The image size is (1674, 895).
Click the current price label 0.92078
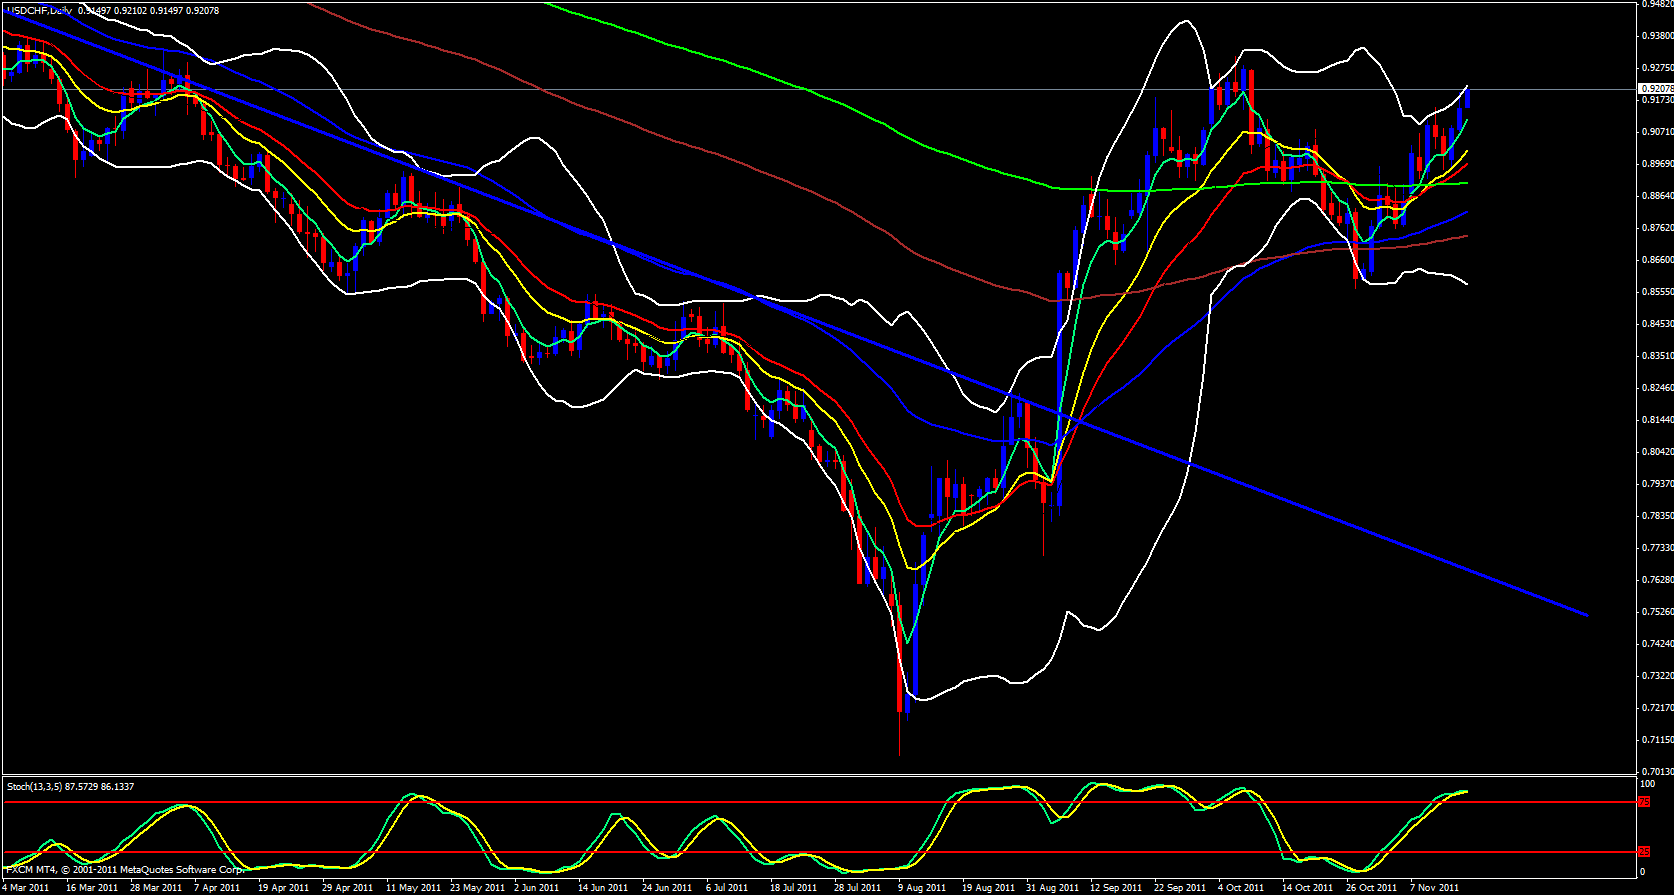click(1656, 88)
